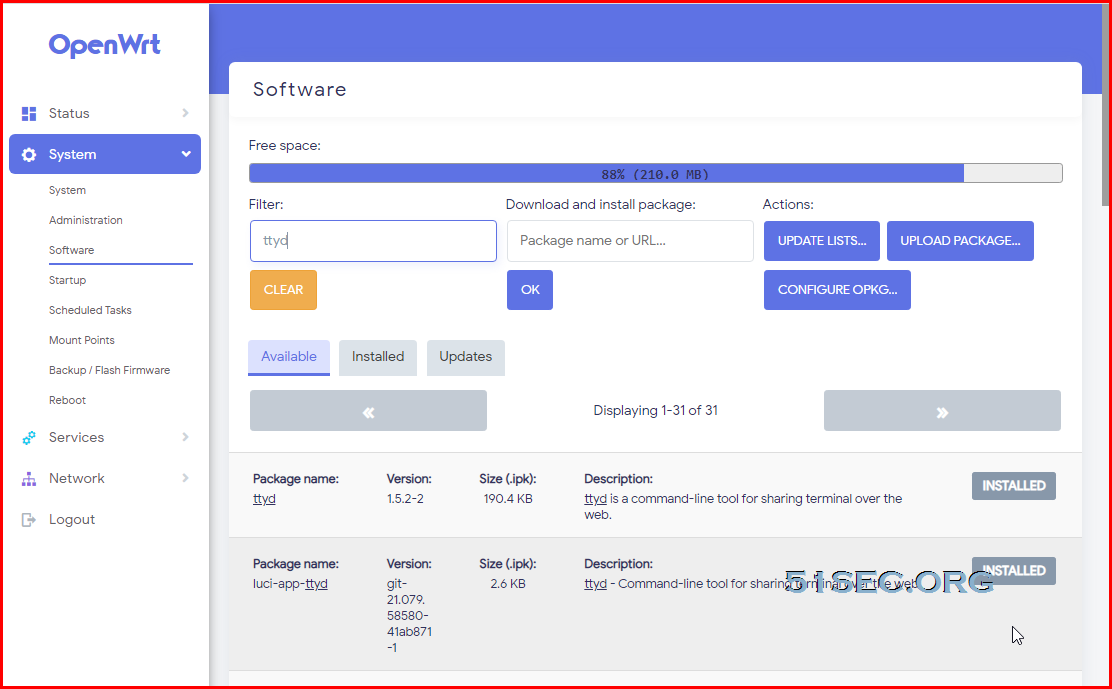Image resolution: width=1112 pixels, height=689 pixels.
Task: Click the 2.6 KB size value
Action: click(508, 584)
